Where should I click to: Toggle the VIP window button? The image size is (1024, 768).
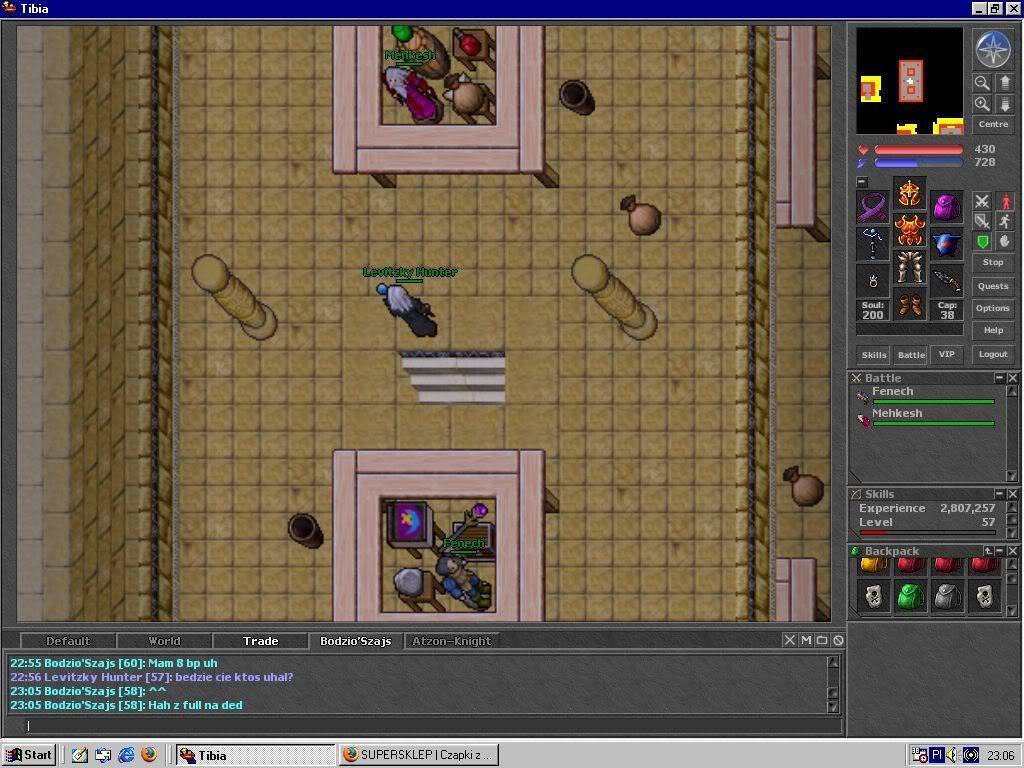tap(946, 355)
